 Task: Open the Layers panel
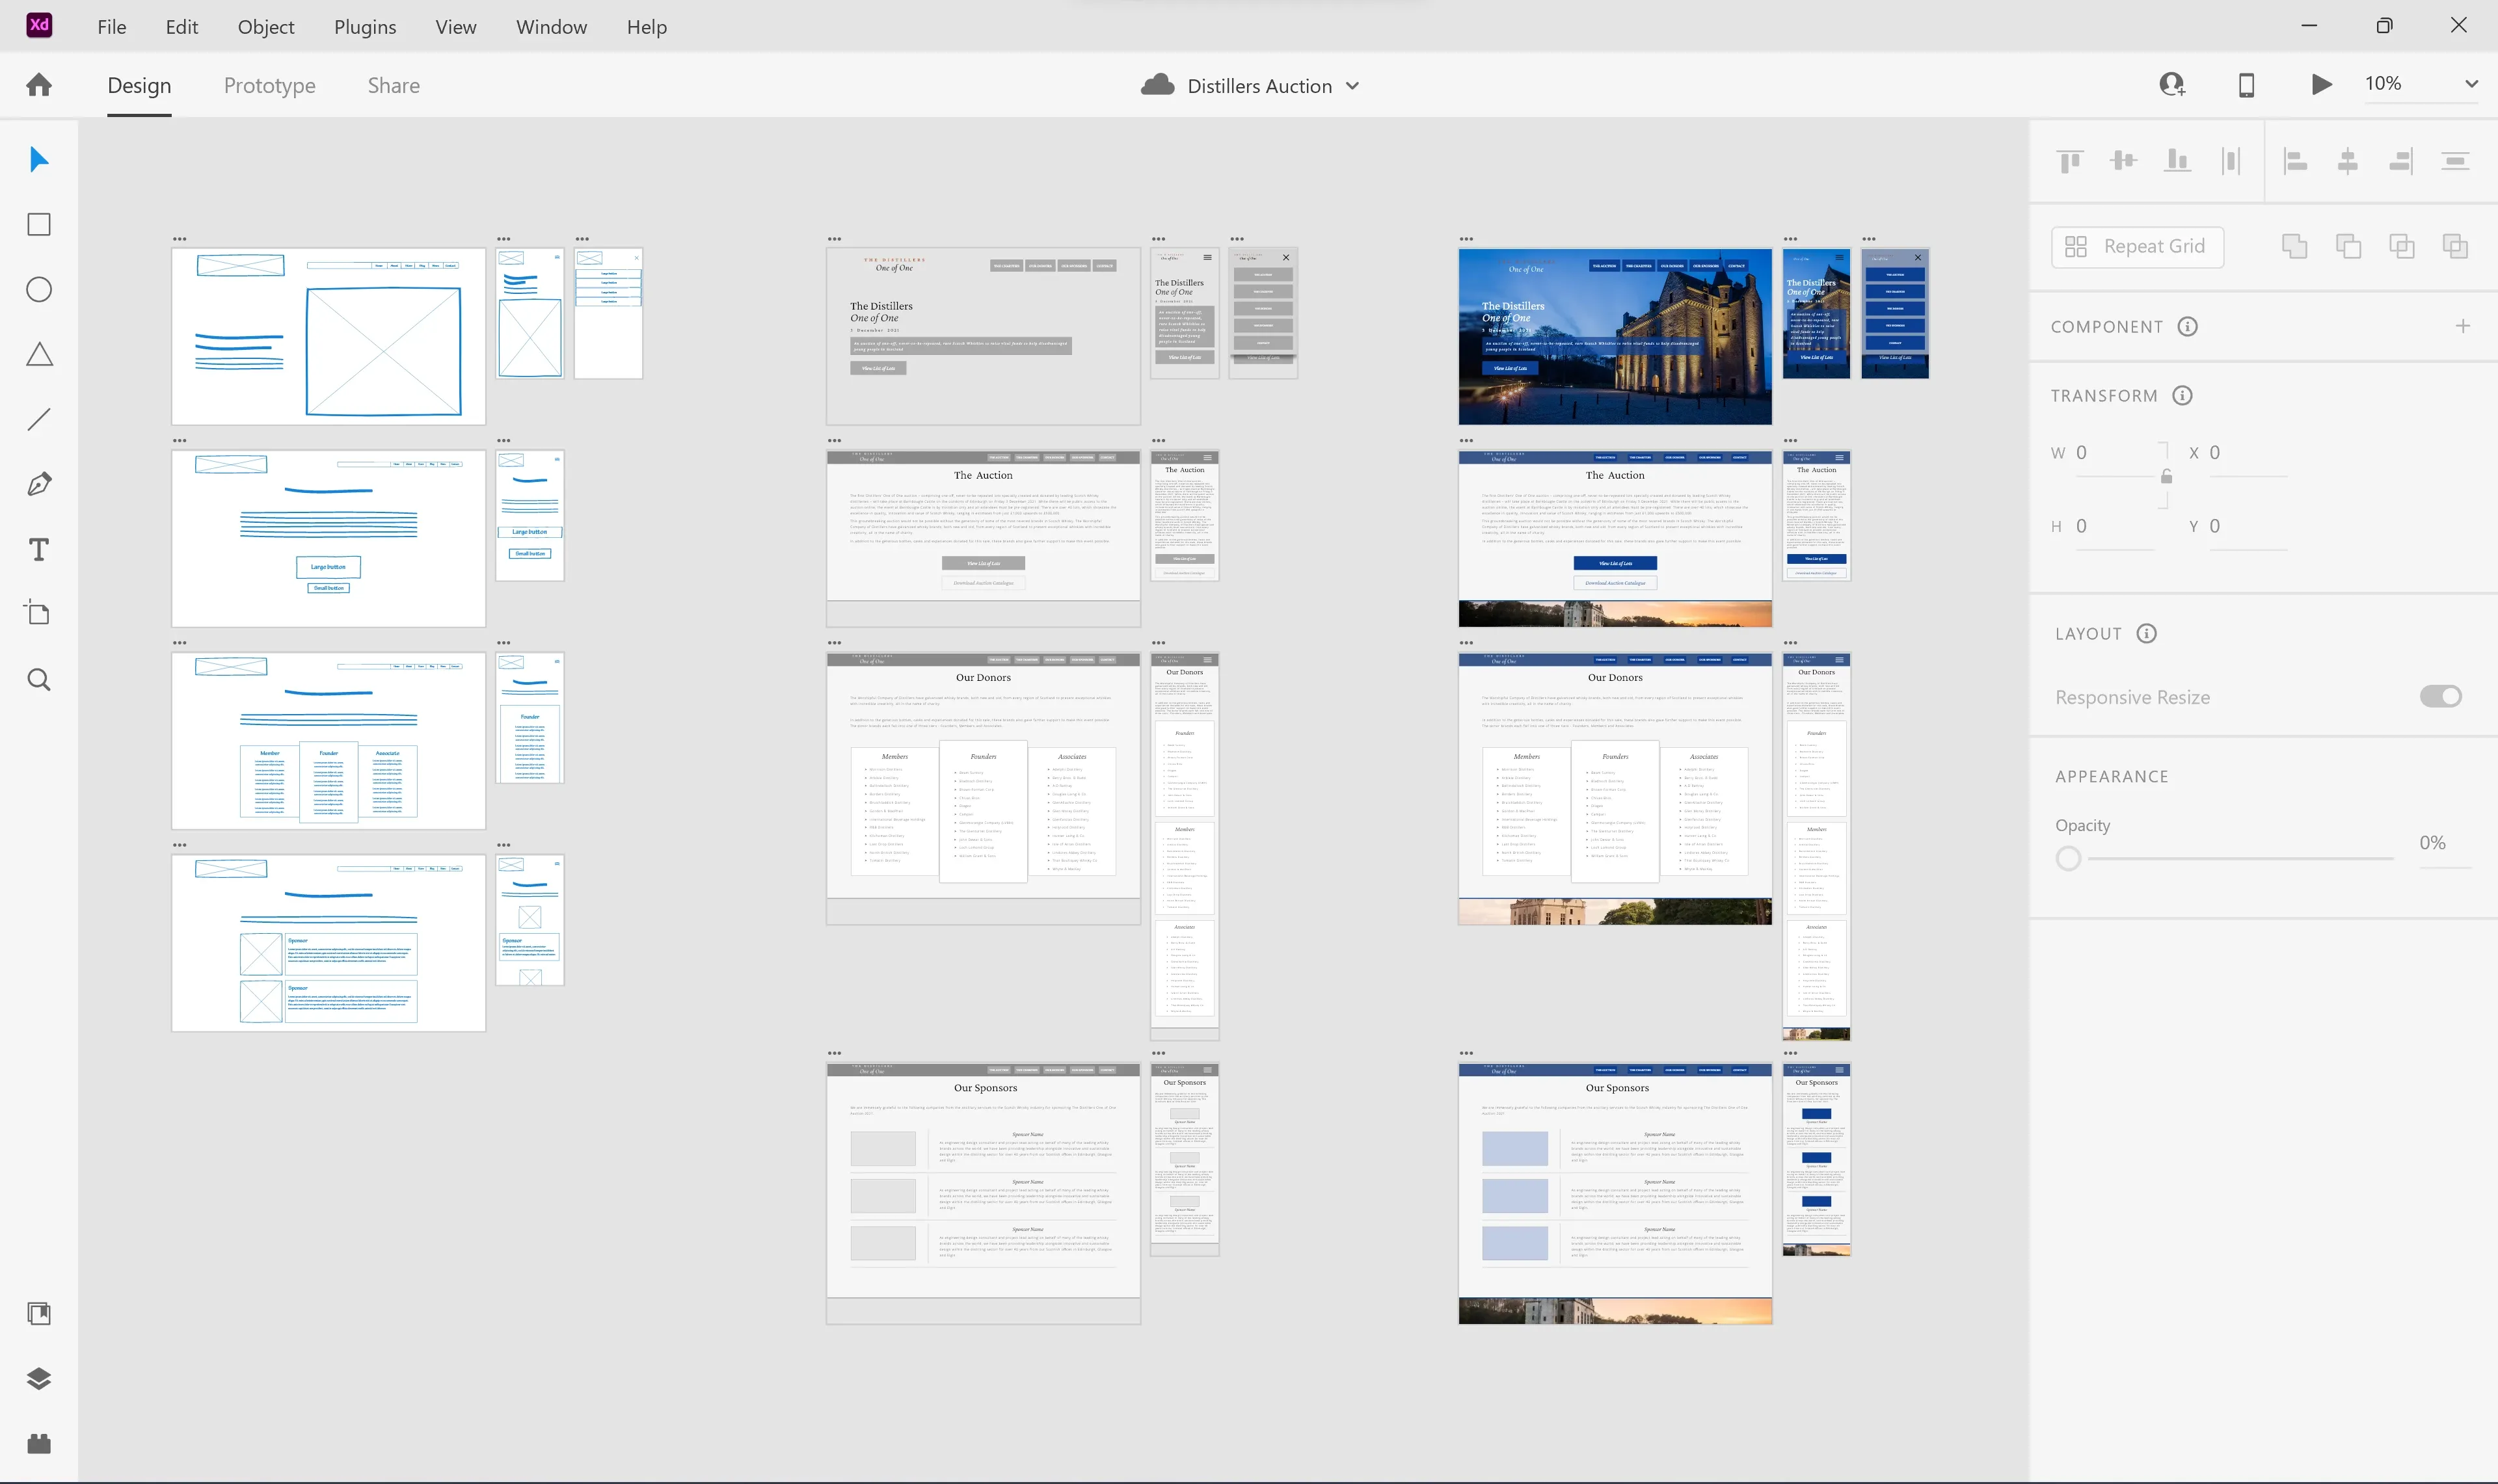point(39,1379)
